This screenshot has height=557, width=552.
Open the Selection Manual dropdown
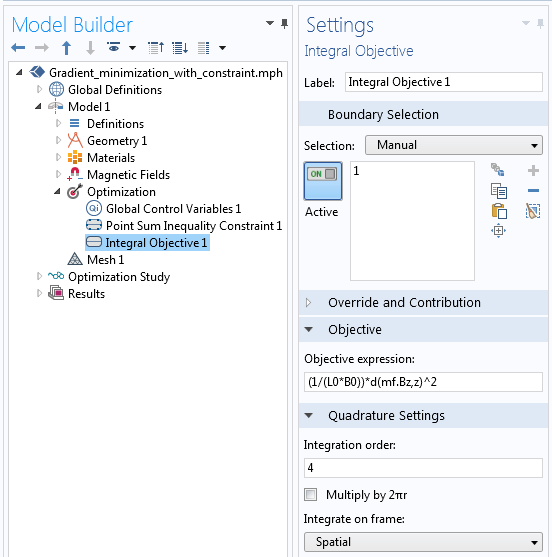(x=454, y=145)
